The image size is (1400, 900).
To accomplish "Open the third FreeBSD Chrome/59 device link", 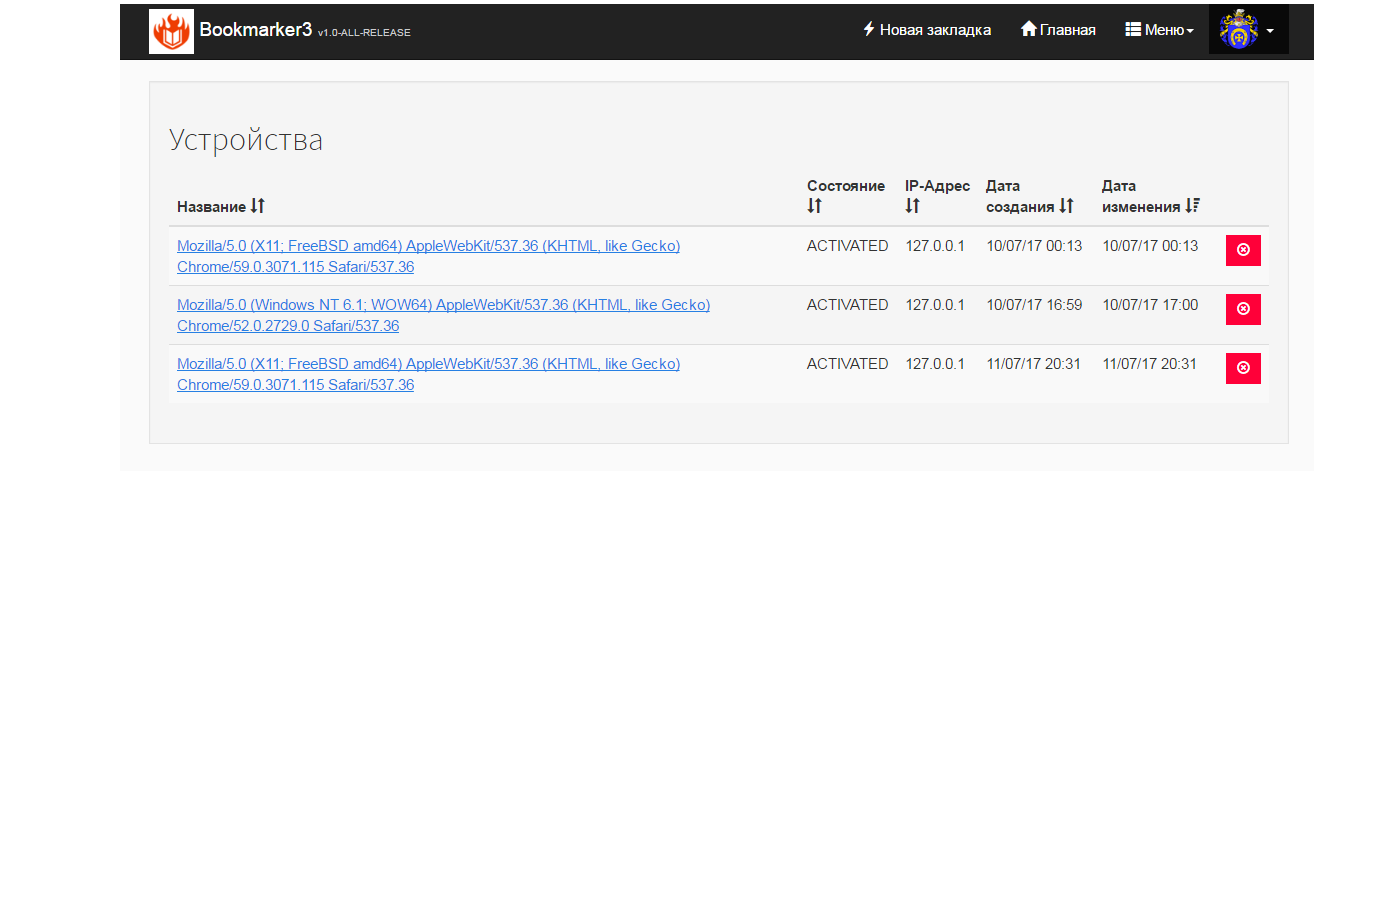I will [x=428, y=364].
